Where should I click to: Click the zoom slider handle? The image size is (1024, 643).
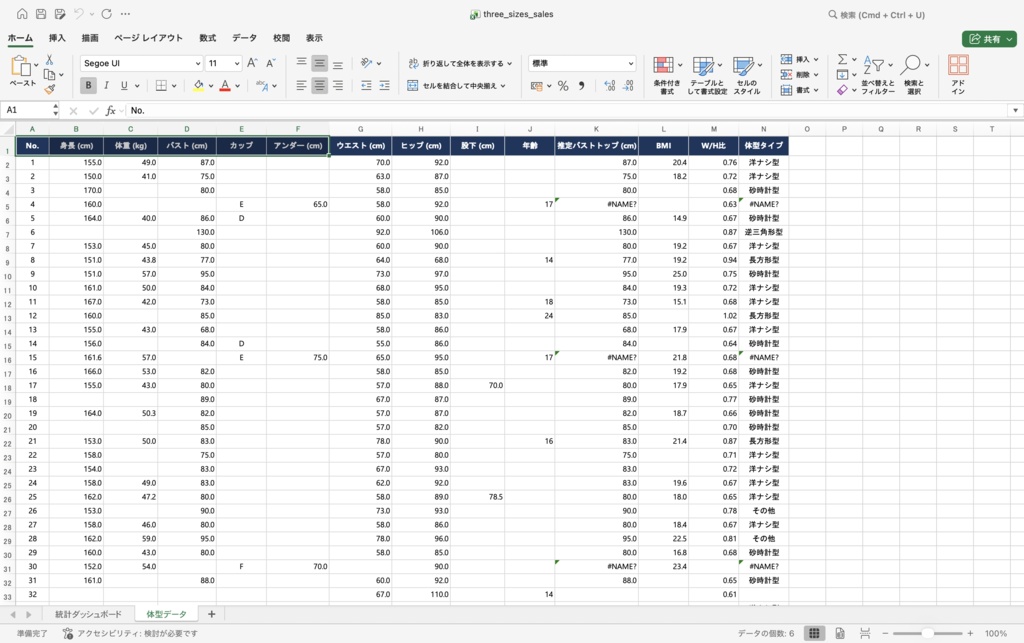tap(927, 633)
